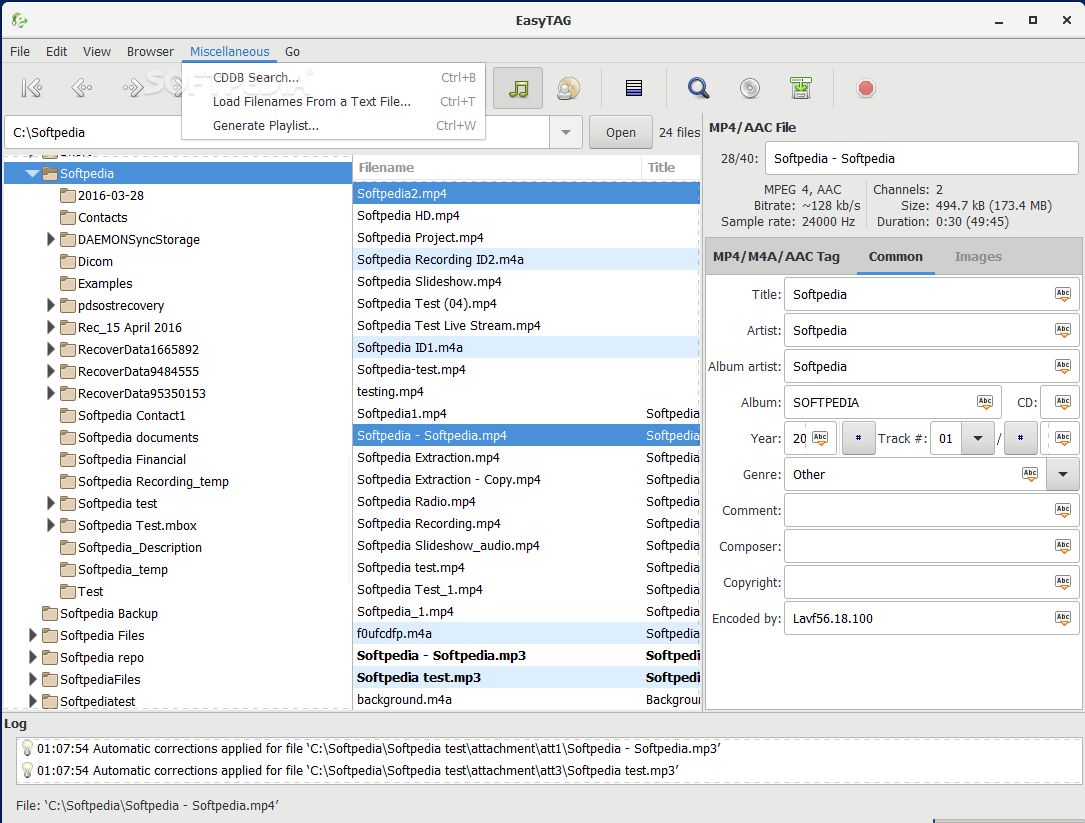This screenshot has width=1085, height=823.
Task: Select the Softpedia Backup folder
Action: (x=109, y=613)
